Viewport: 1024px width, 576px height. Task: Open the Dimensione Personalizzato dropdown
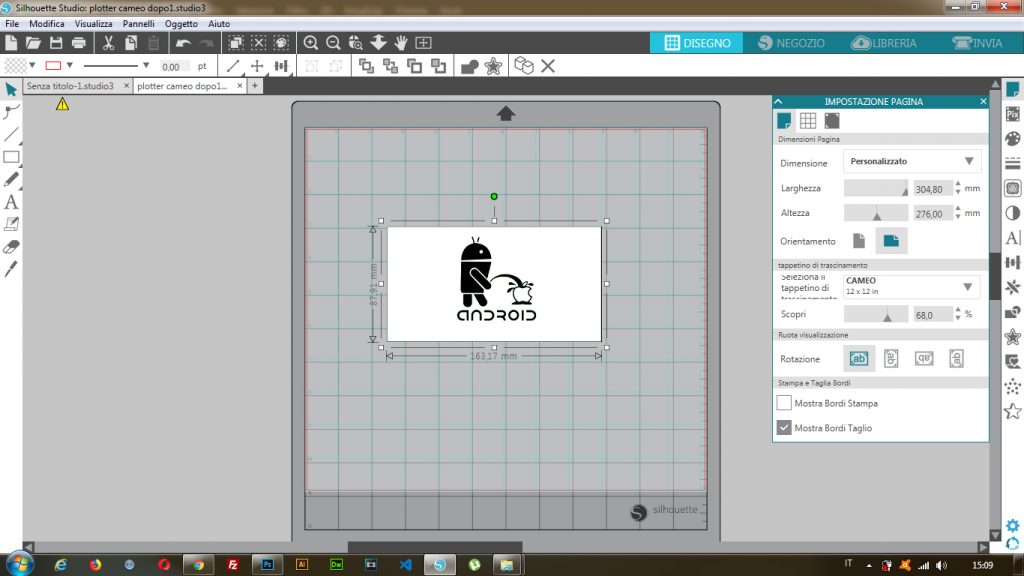(912, 161)
